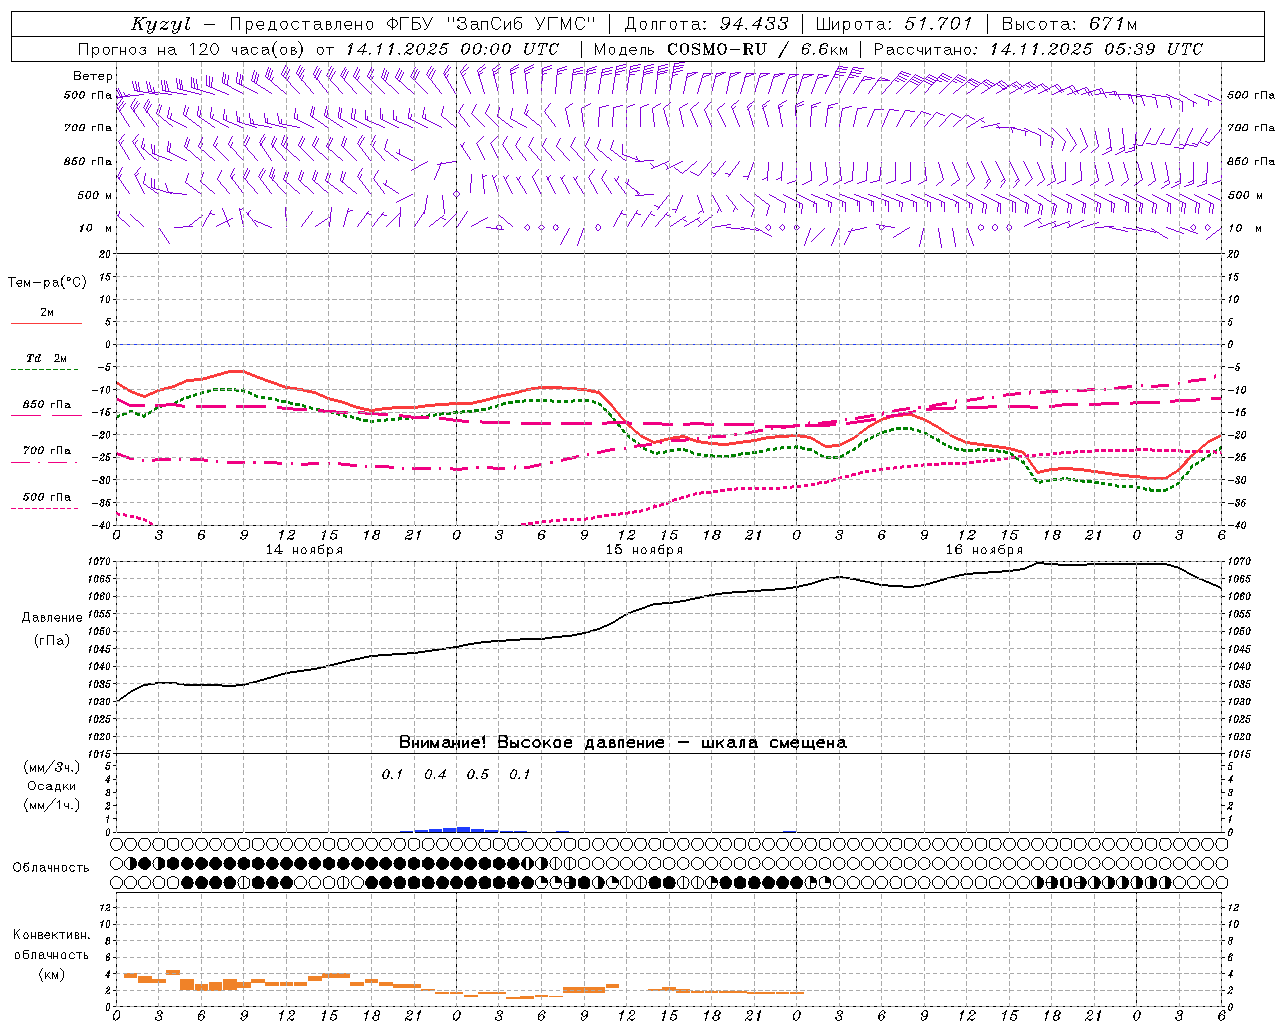Viewport: 1280px width, 1024px height.
Task: Select the 'Давление' pressure panel label
Action: coord(52,618)
